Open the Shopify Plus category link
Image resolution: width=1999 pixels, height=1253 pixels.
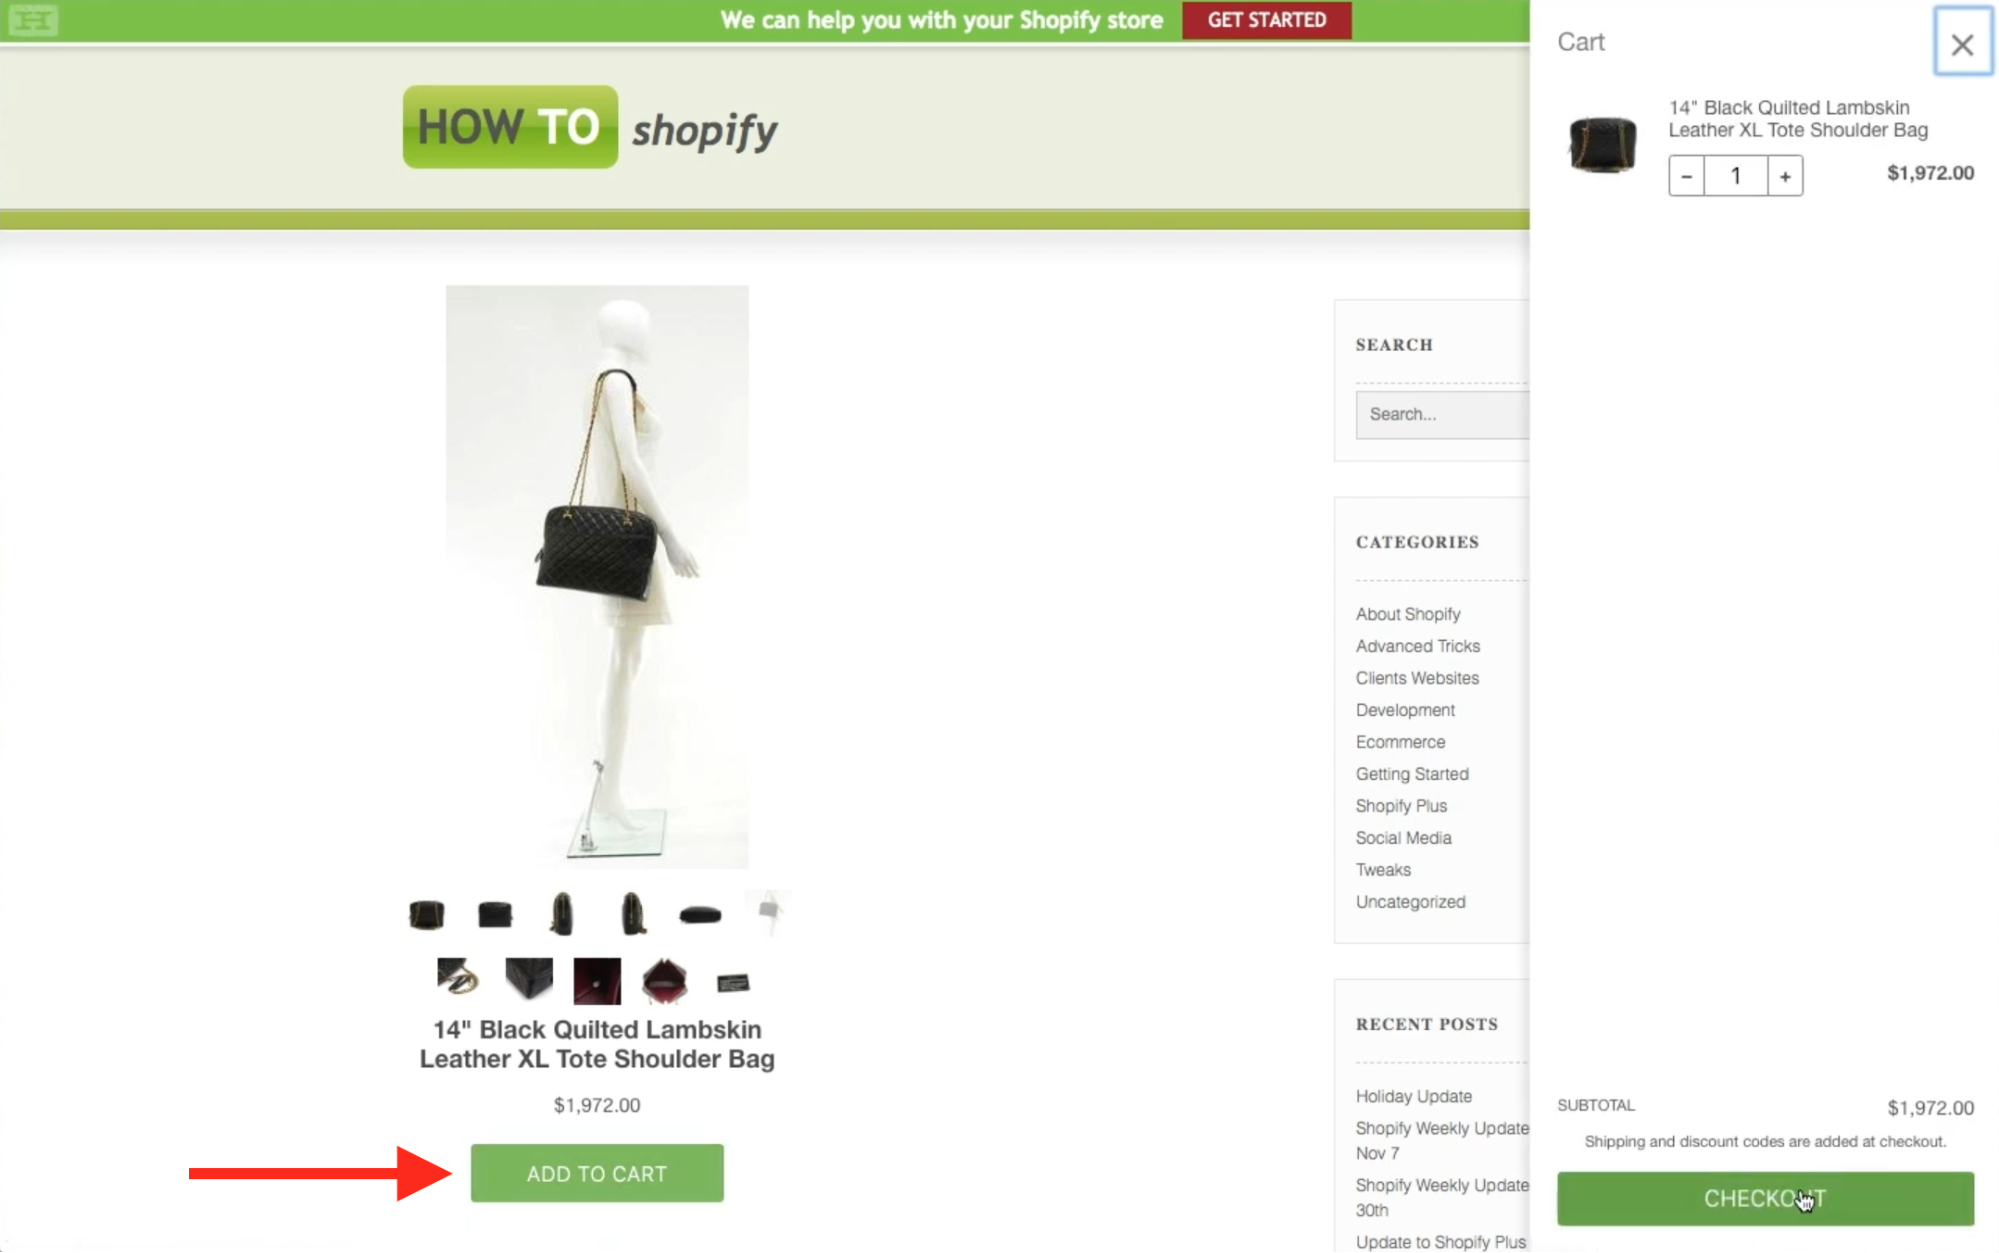point(1401,806)
